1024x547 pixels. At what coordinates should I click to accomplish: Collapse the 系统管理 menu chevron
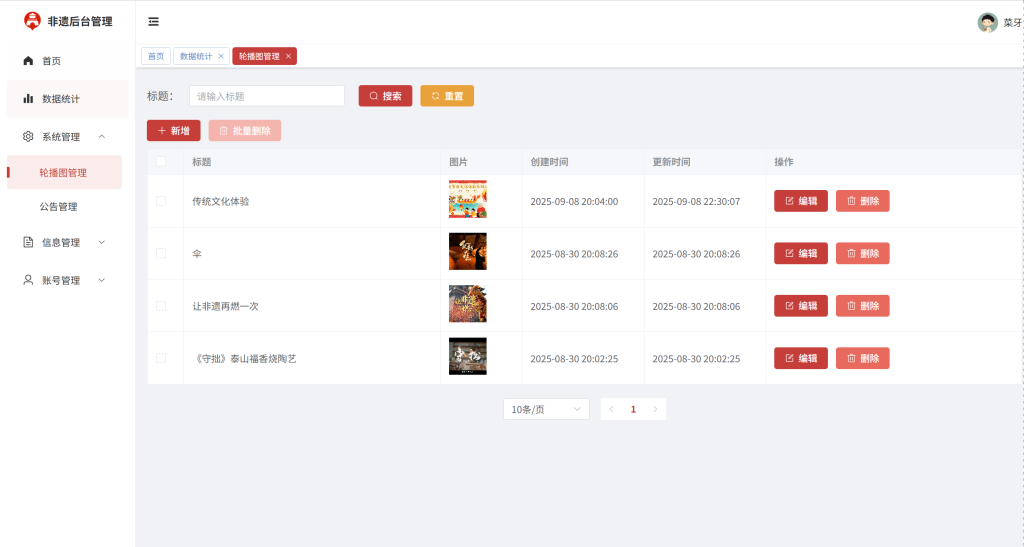tap(102, 136)
